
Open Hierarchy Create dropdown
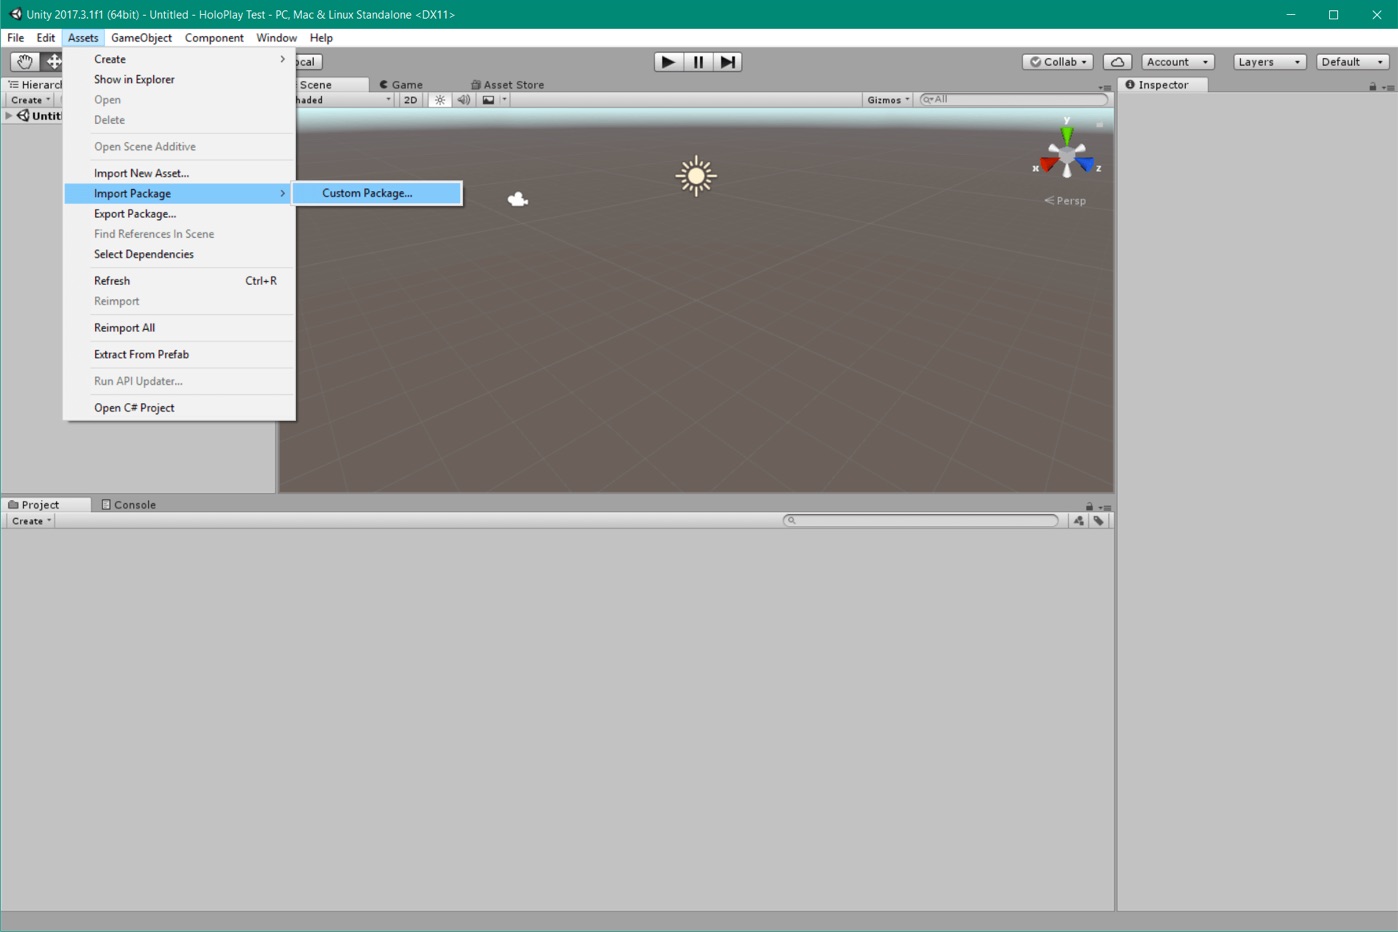[30, 100]
